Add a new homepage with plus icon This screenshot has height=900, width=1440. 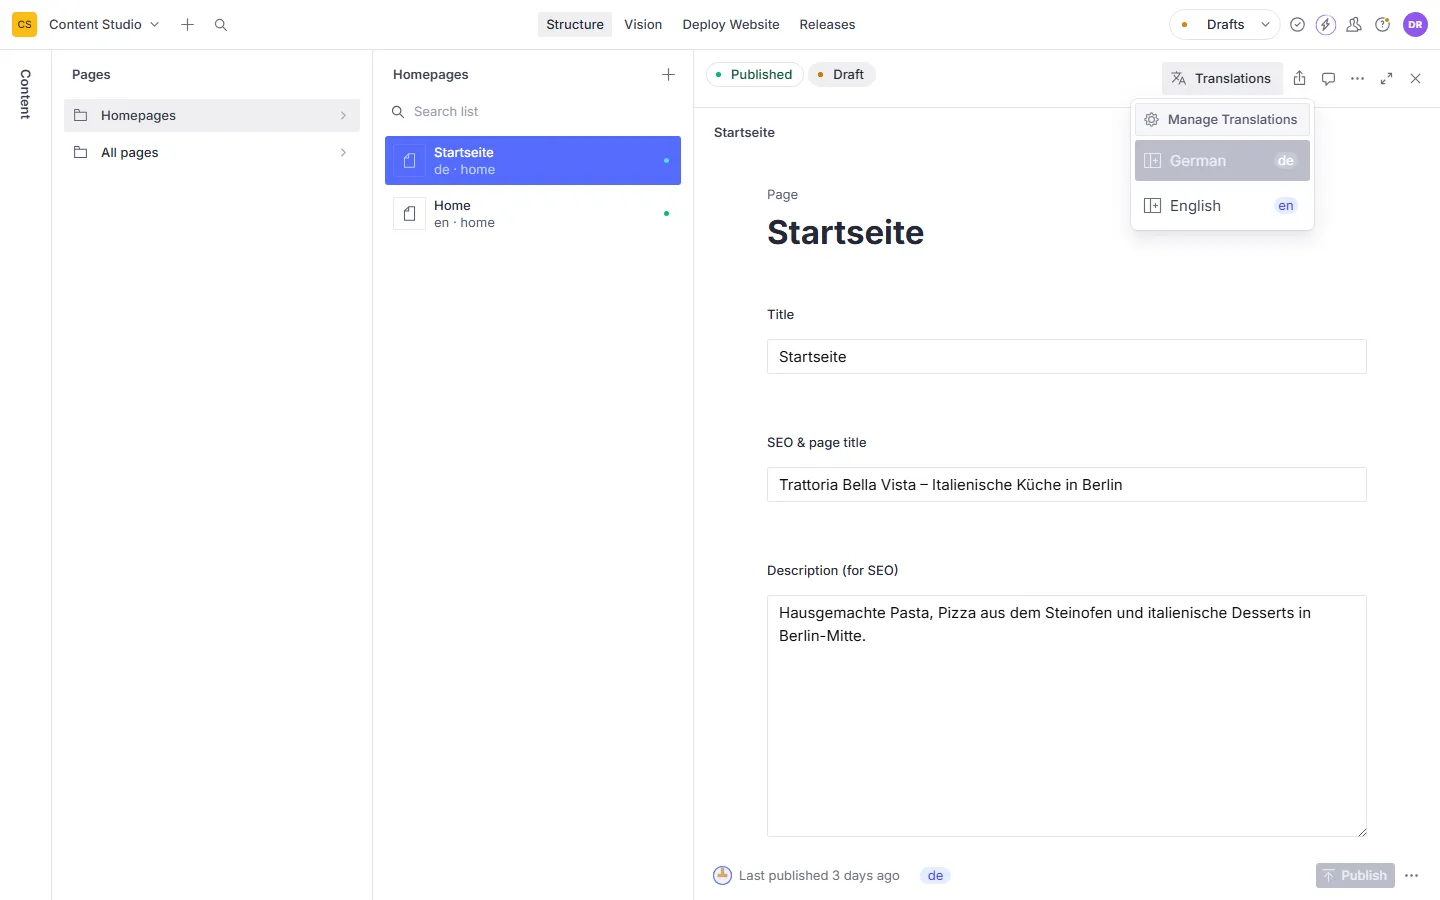point(669,74)
